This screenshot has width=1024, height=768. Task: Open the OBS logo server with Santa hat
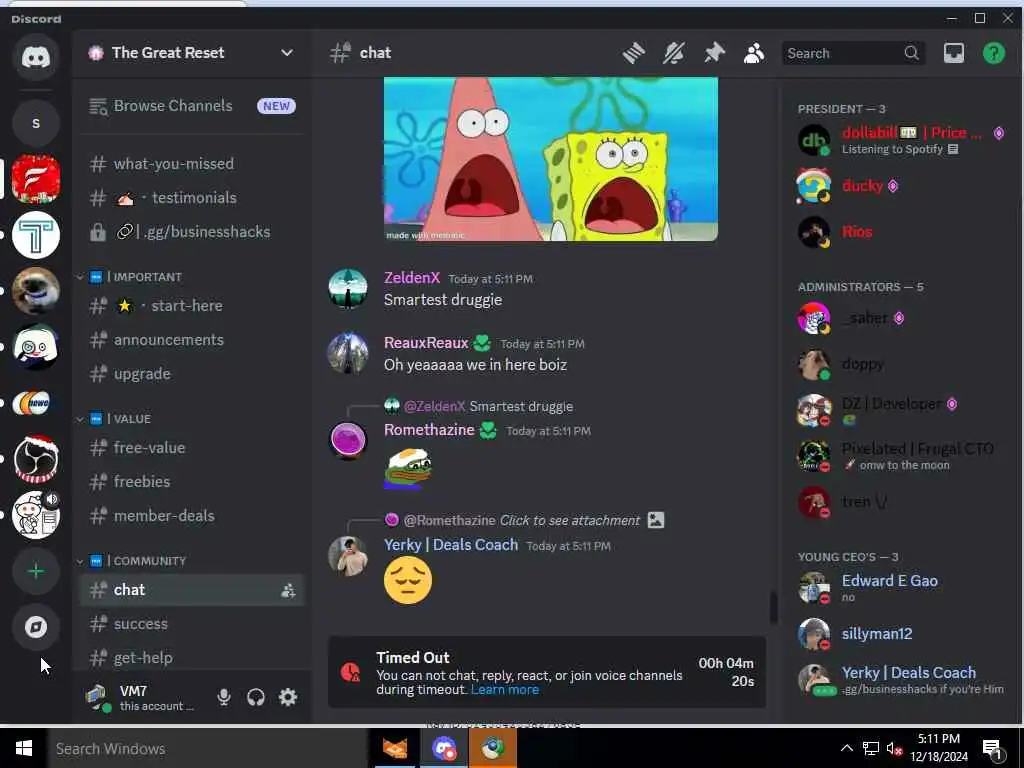36,459
